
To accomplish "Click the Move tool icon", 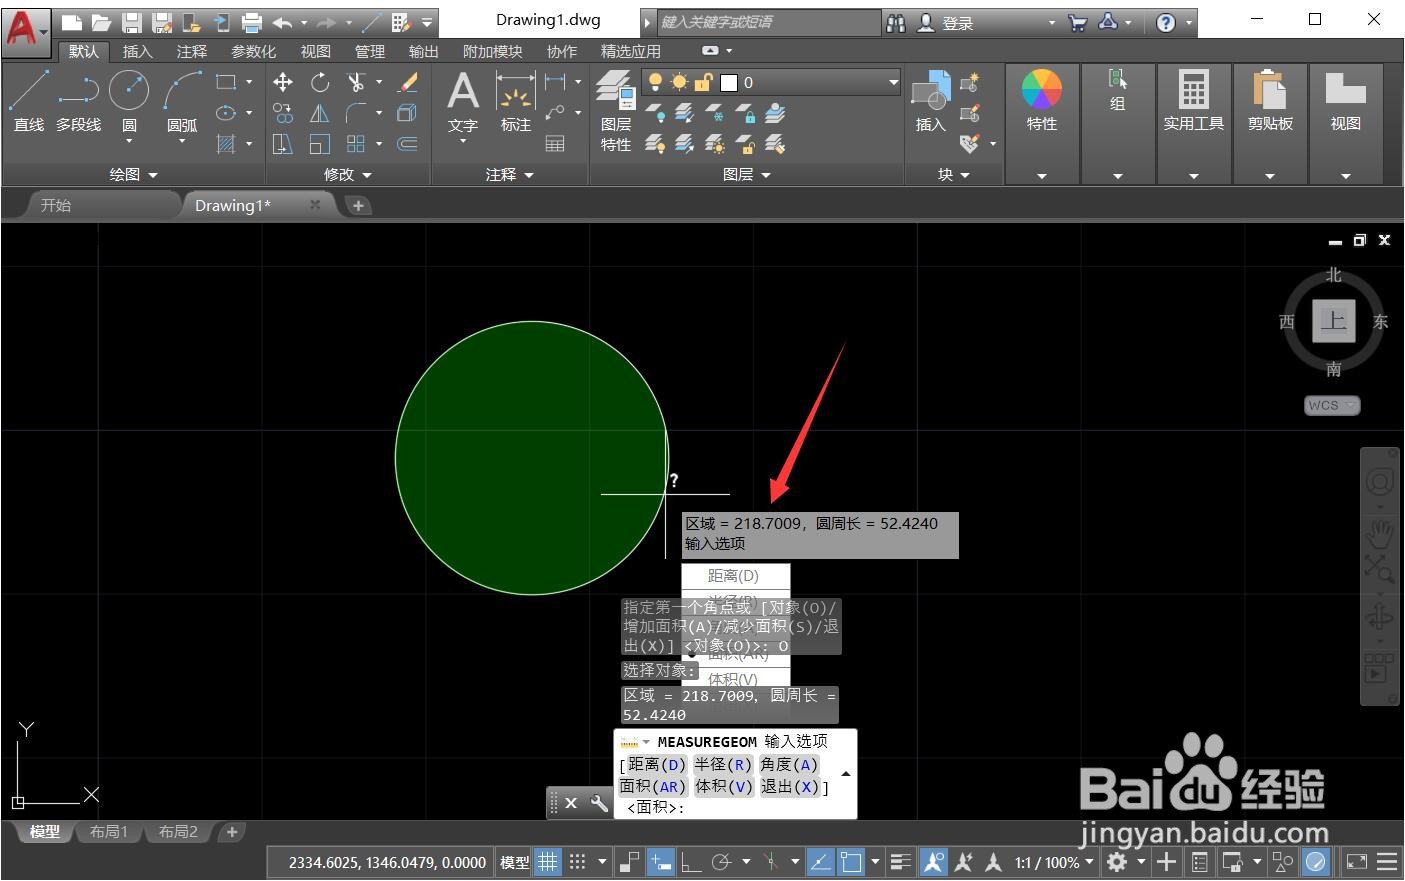I will point(283,82).
